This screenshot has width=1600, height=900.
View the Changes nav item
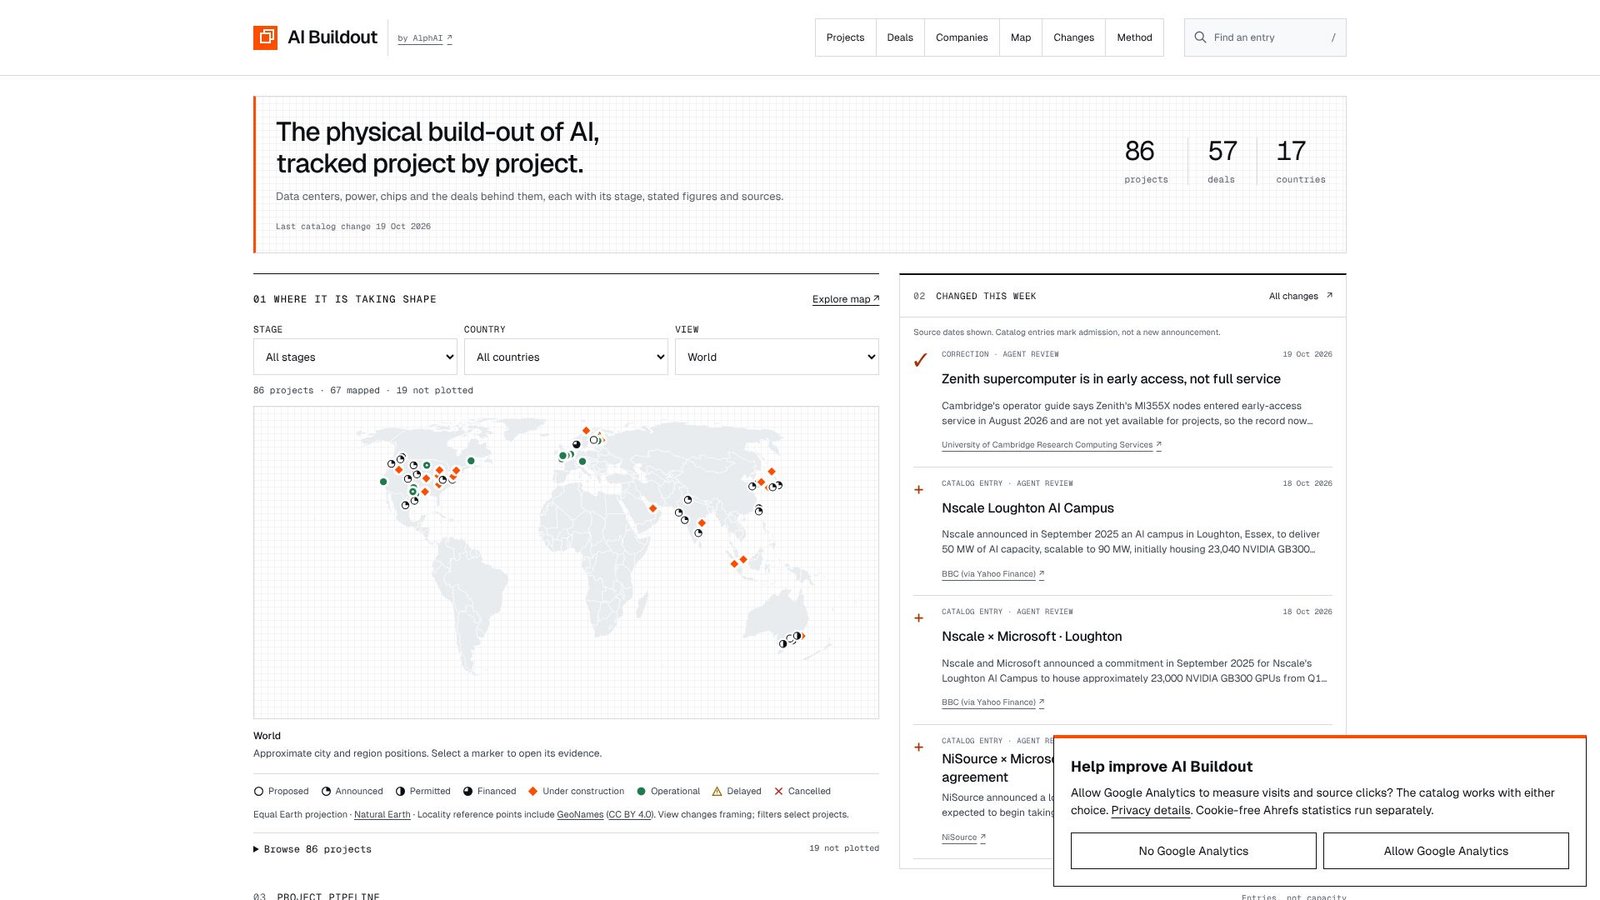[x=1074, y=38]
